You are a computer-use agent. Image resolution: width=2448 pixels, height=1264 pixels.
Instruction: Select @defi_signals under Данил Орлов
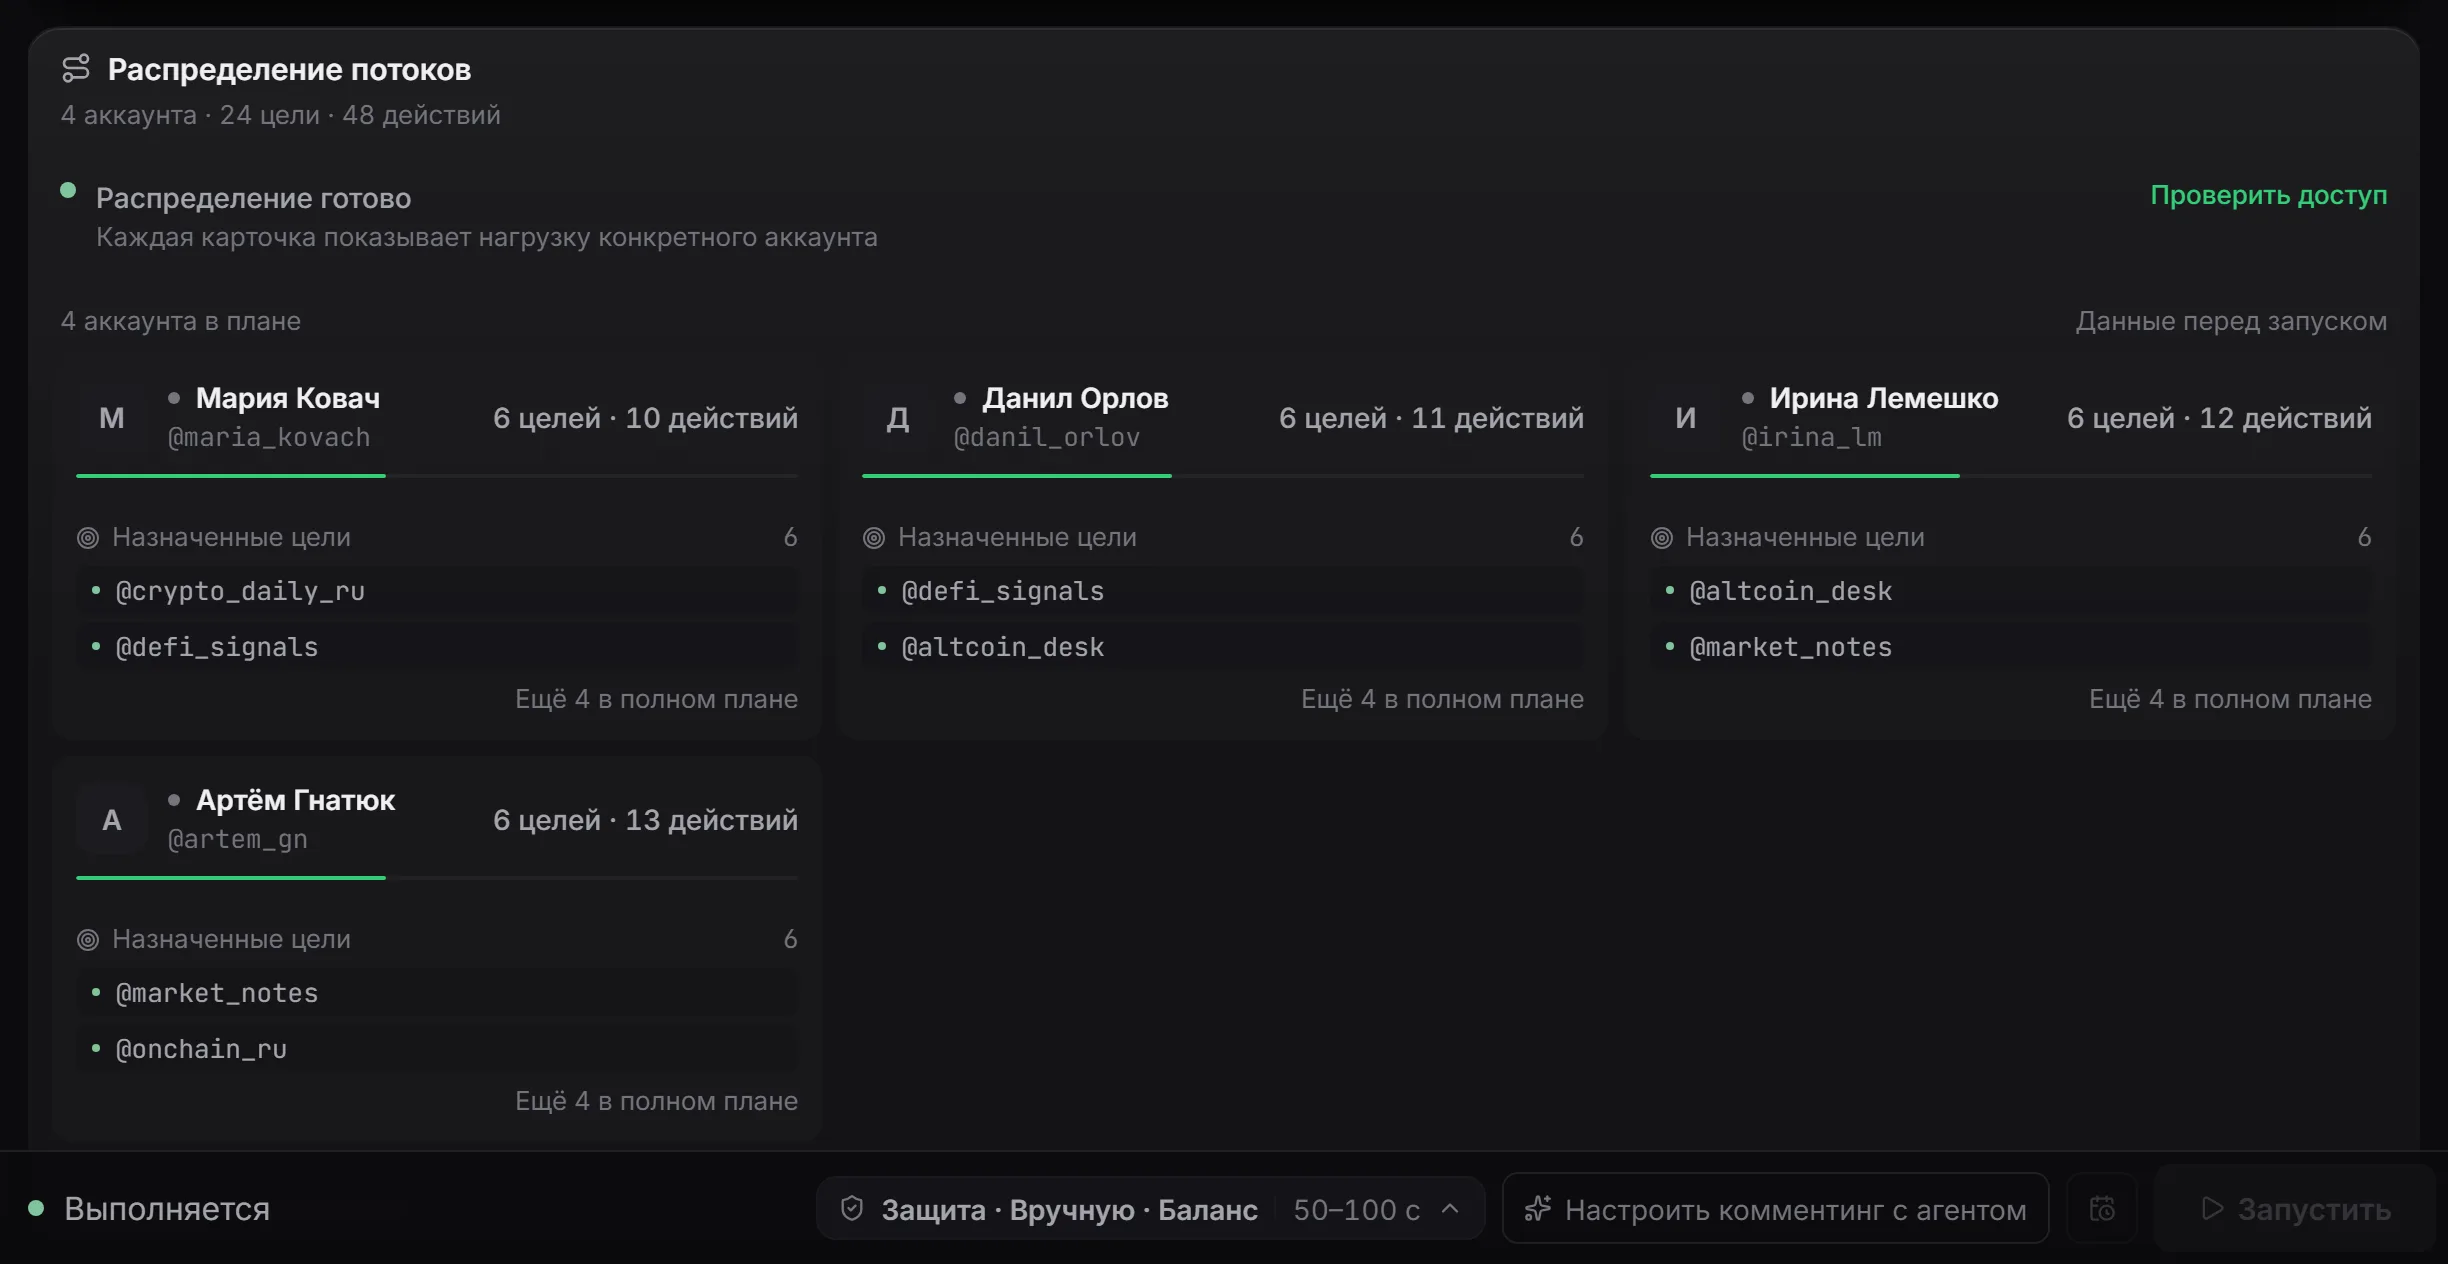(1223, 591)
